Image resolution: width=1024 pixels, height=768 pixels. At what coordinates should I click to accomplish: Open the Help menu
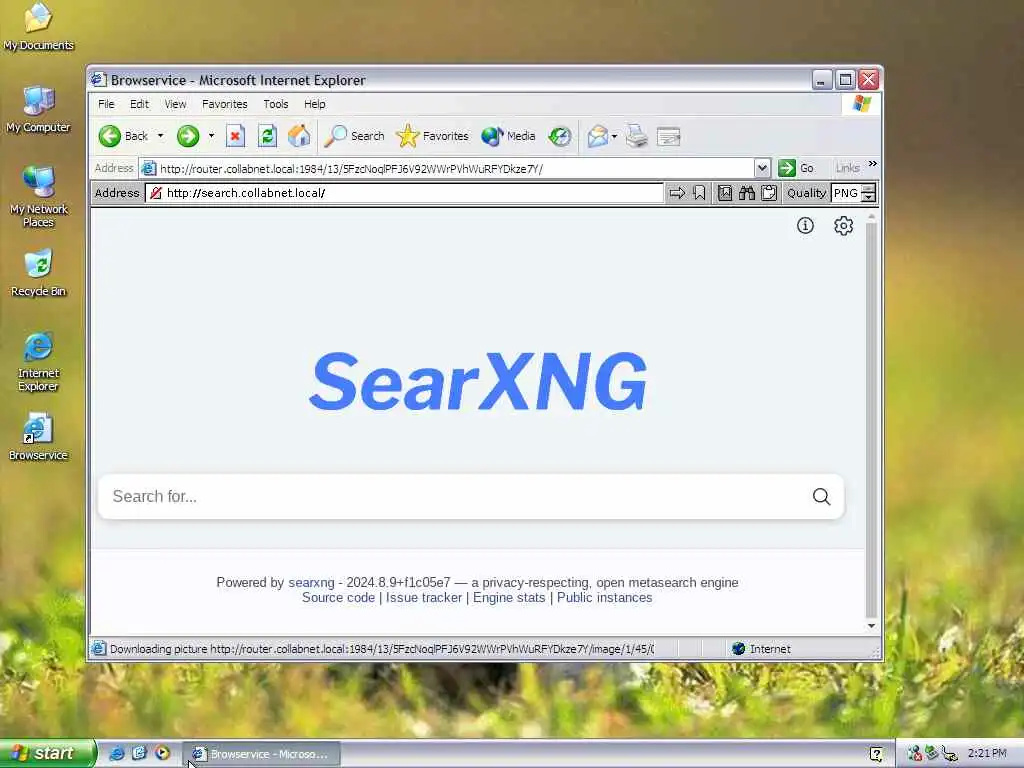[x=314, y=104]
